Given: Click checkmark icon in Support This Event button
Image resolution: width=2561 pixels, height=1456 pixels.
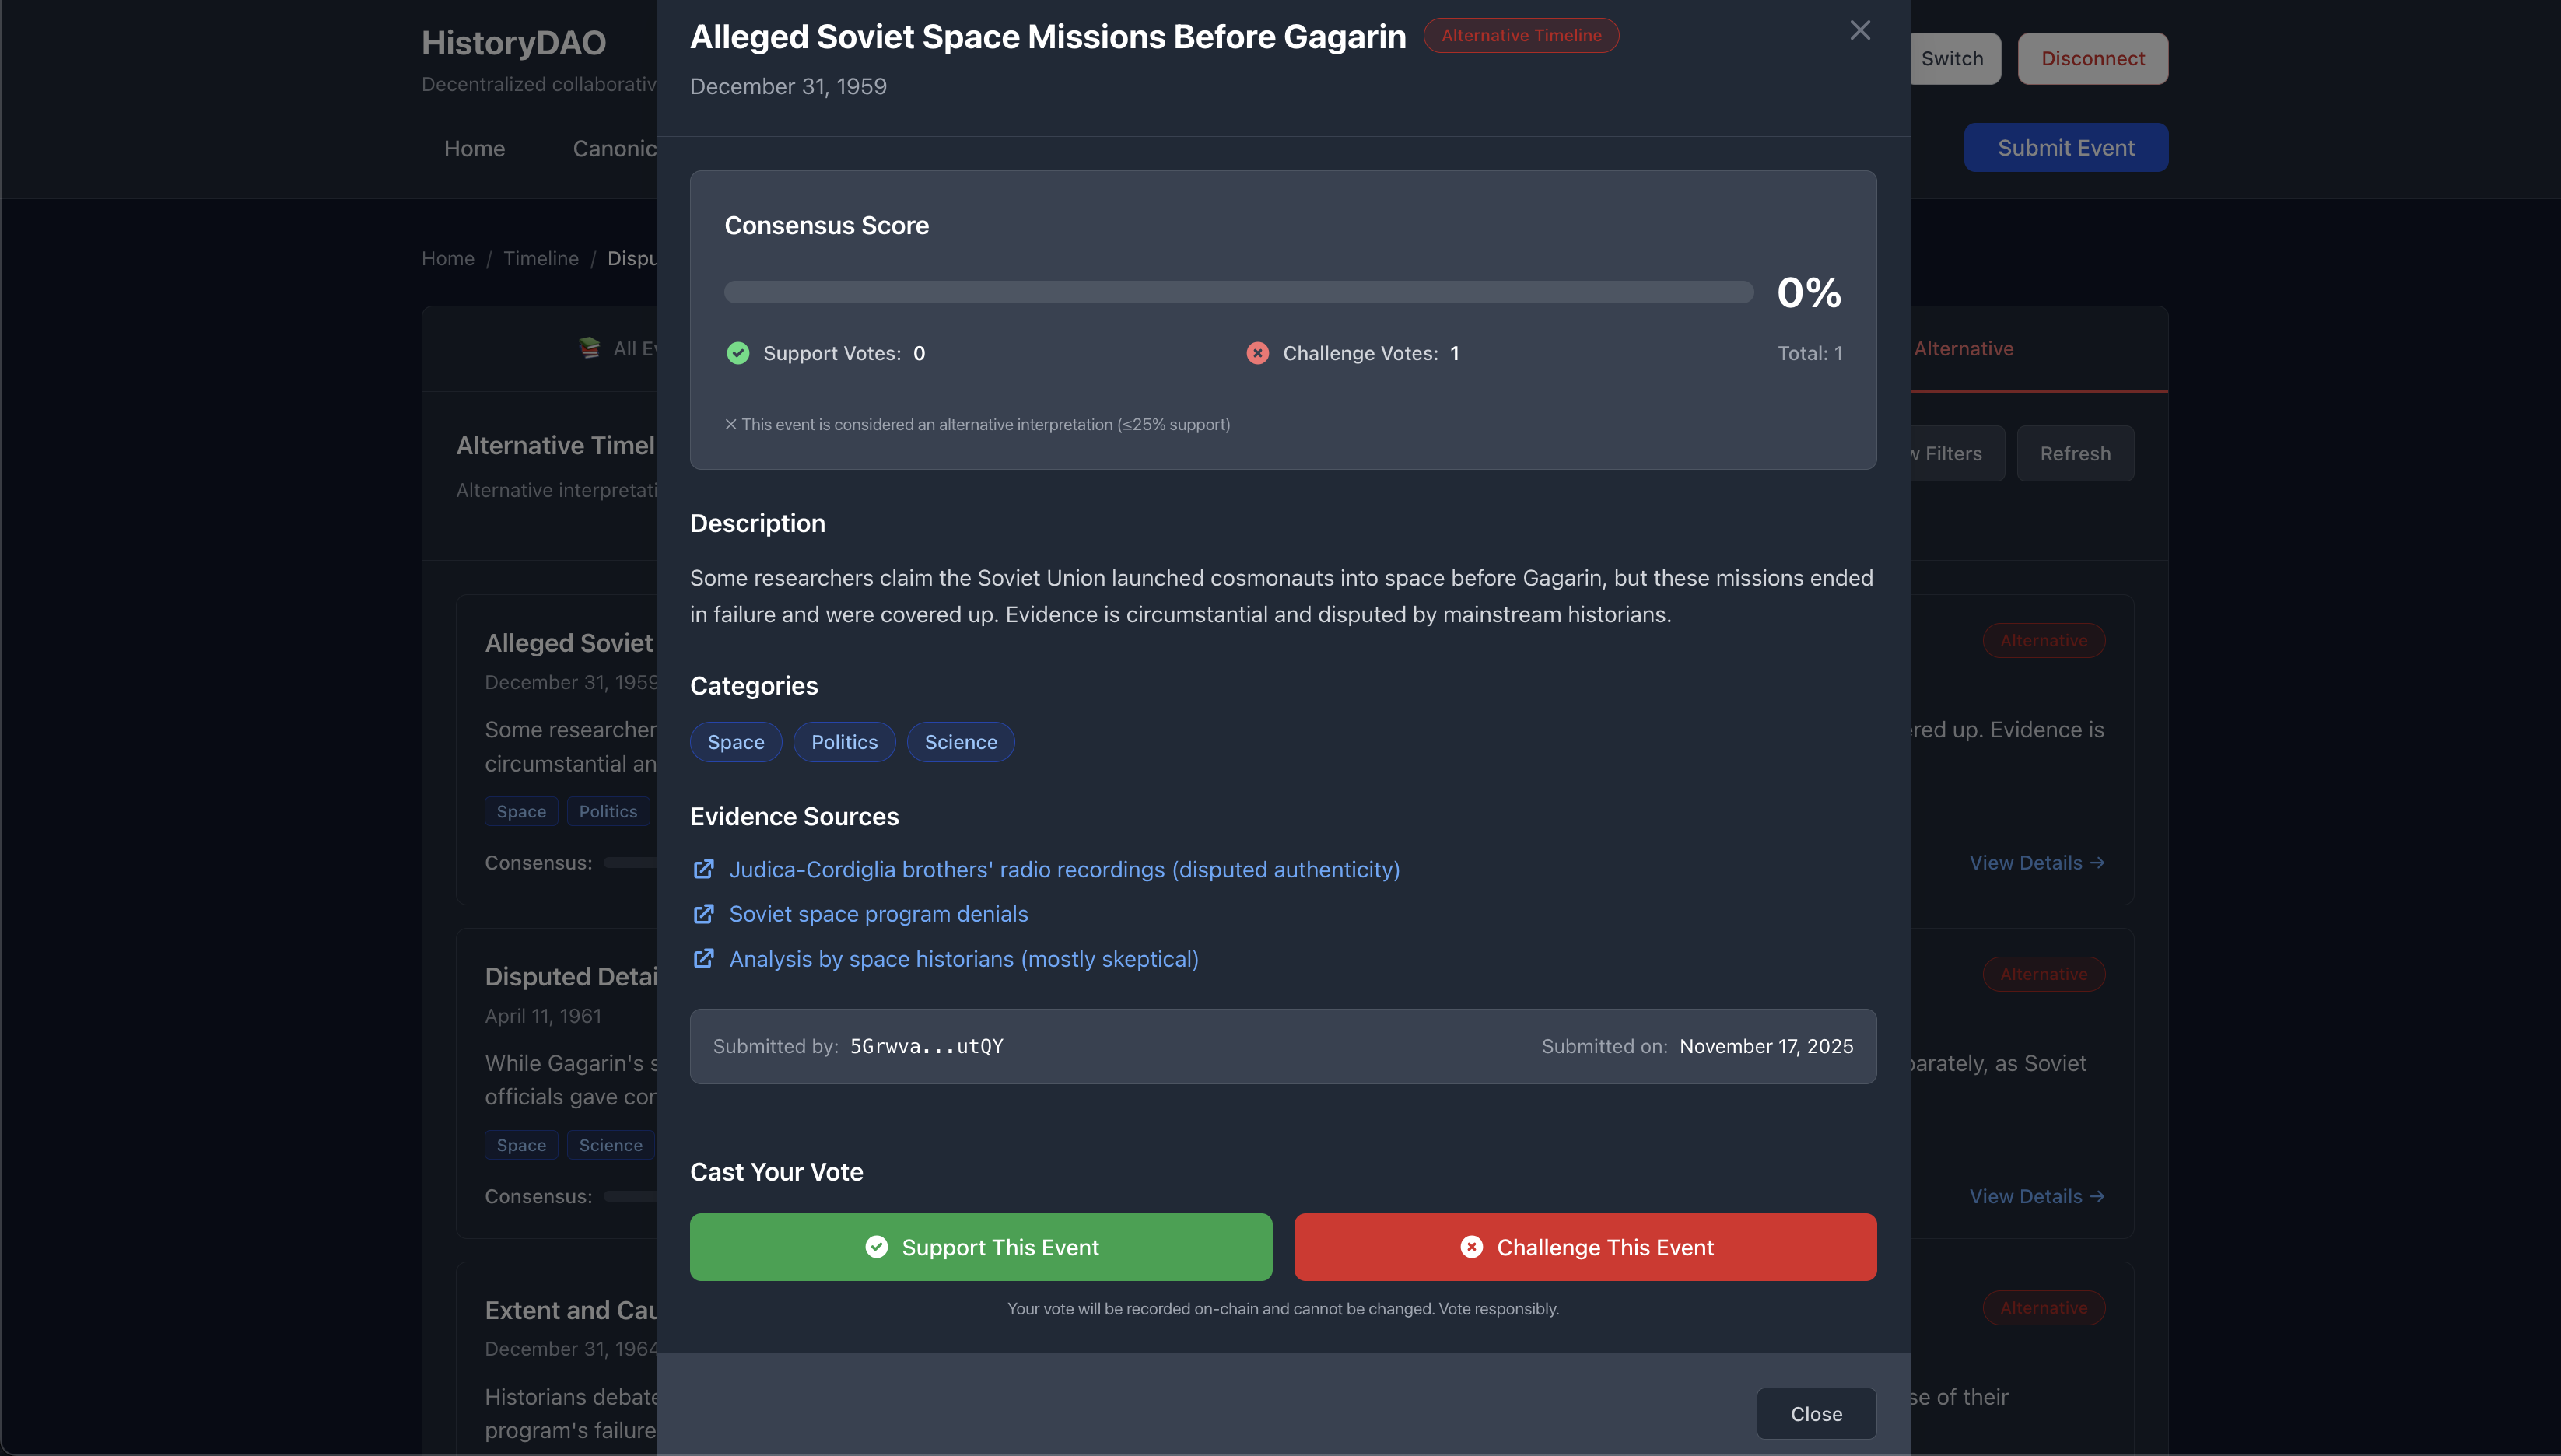Looking at the screenshot, I should pyautogui.click(x=876, y=1247).
